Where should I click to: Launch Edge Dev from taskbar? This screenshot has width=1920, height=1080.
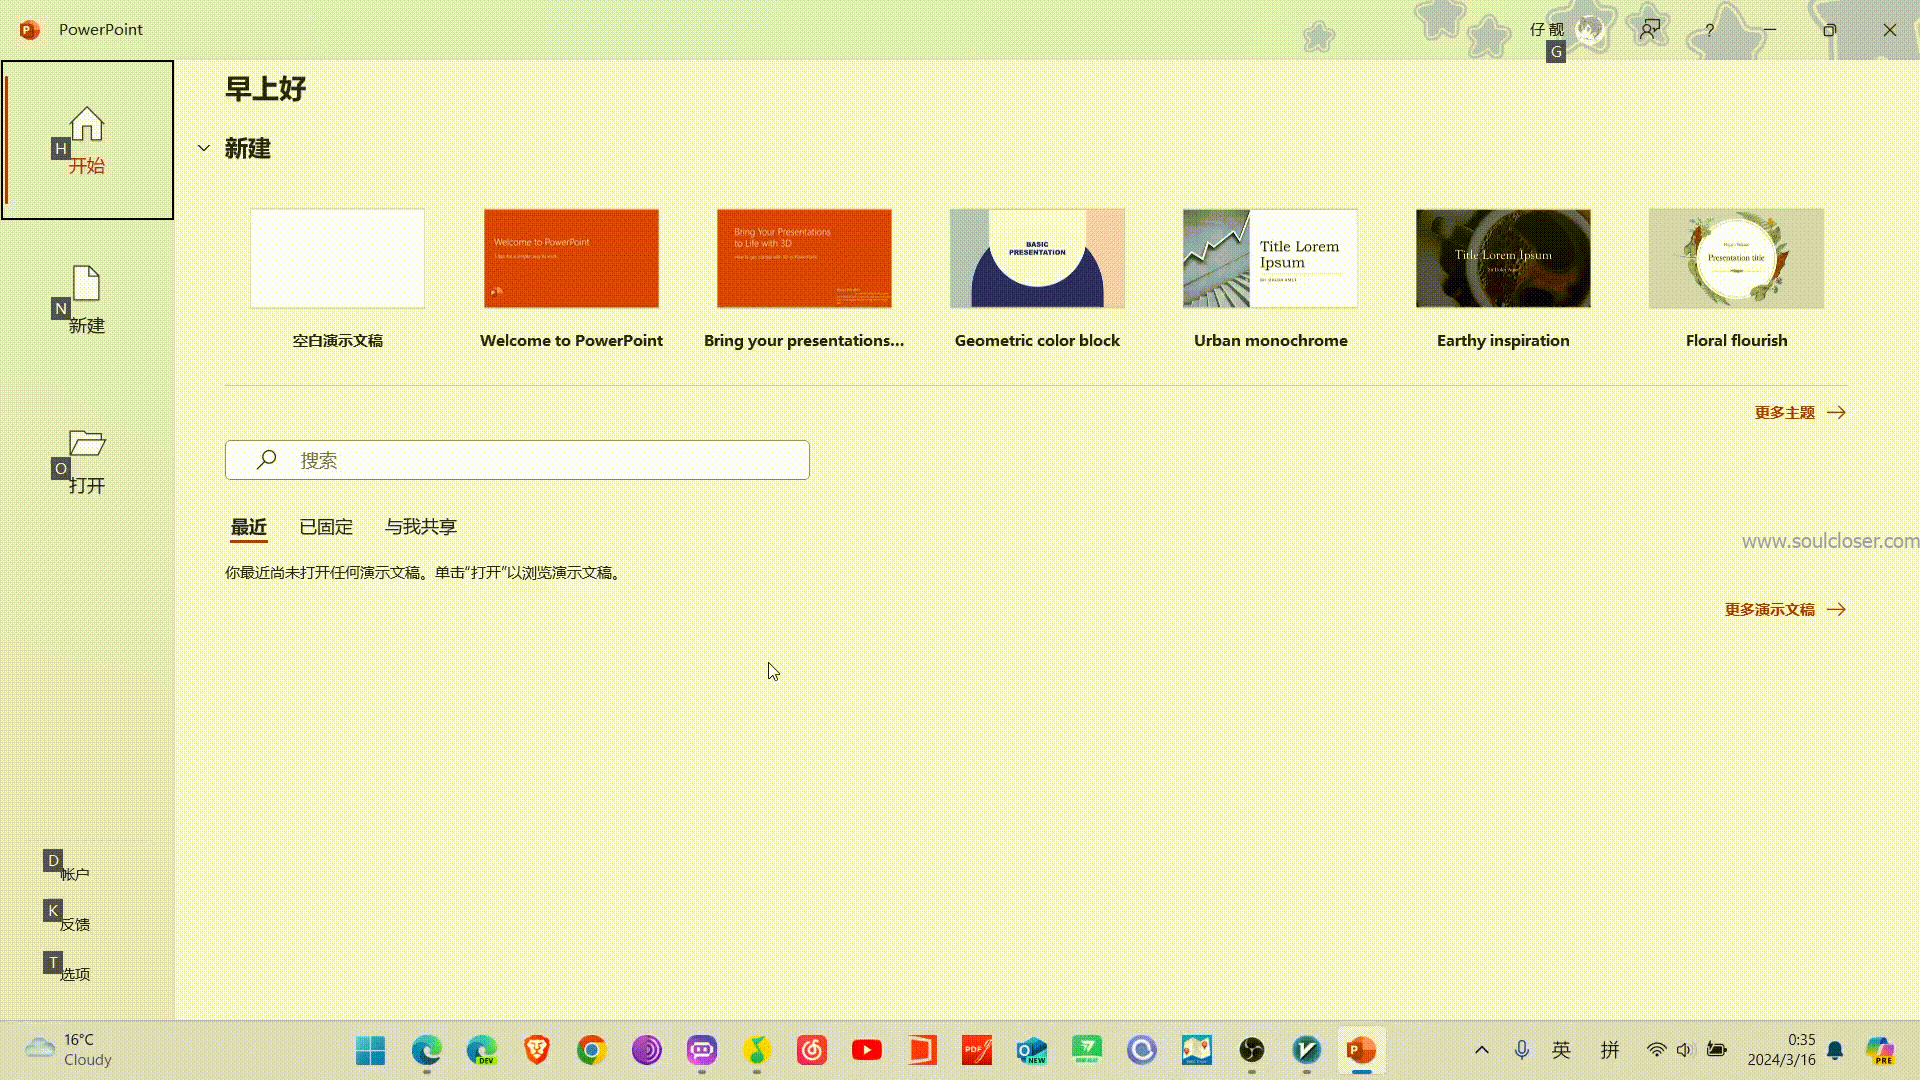(482, 1050)
